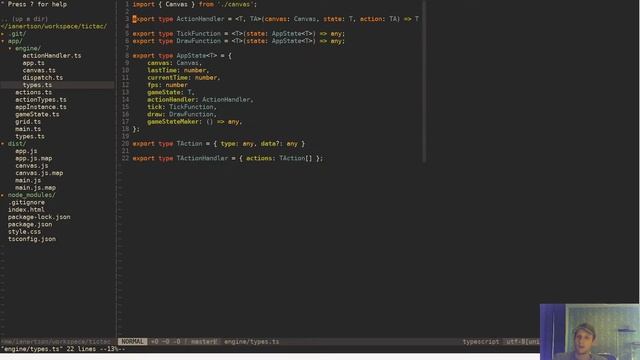Click the webcam video overlay
The width and height of the screenshot is (640, 360).
(x=589, y=332)
